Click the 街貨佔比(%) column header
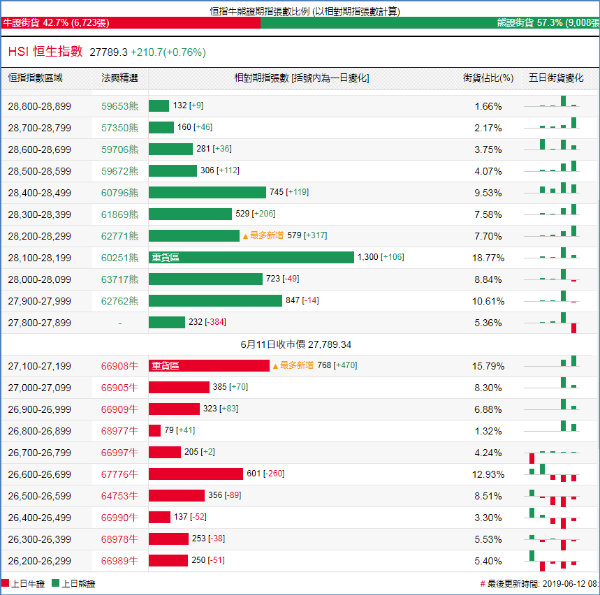The height and width of the screenshot is (595, 600). point(488,78)
